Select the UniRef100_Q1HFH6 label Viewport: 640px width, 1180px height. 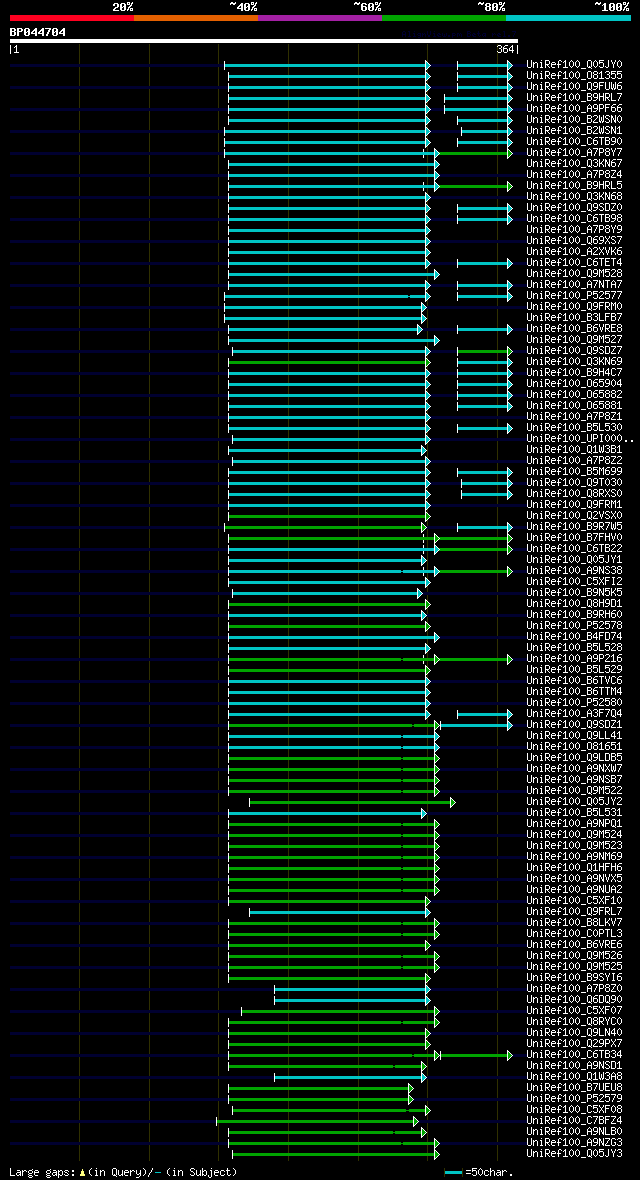point(574,868)
